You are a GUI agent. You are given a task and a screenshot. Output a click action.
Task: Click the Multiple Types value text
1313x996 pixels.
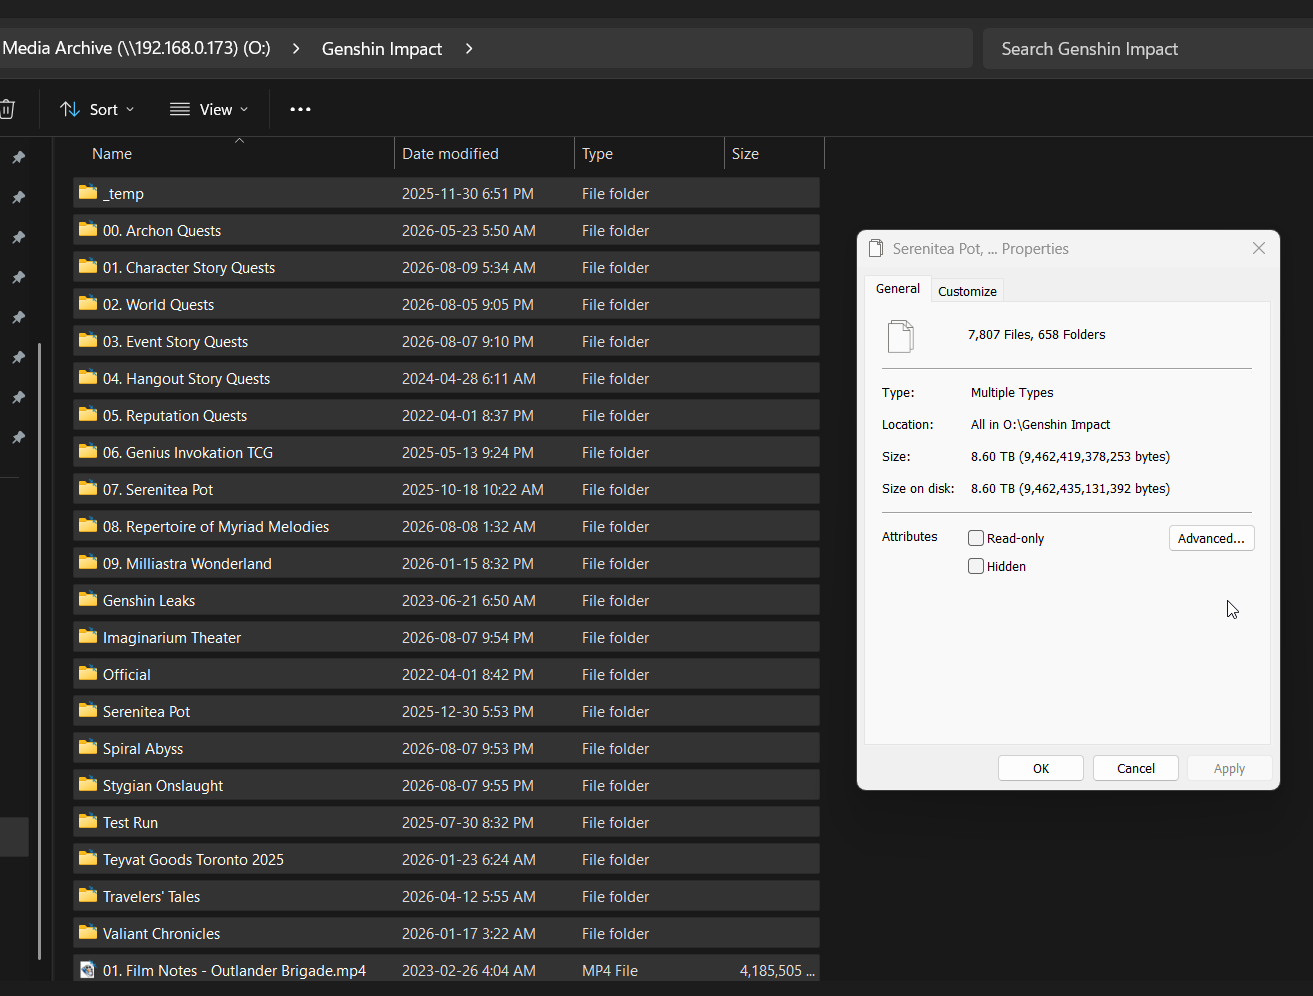tap(1012, 392)
